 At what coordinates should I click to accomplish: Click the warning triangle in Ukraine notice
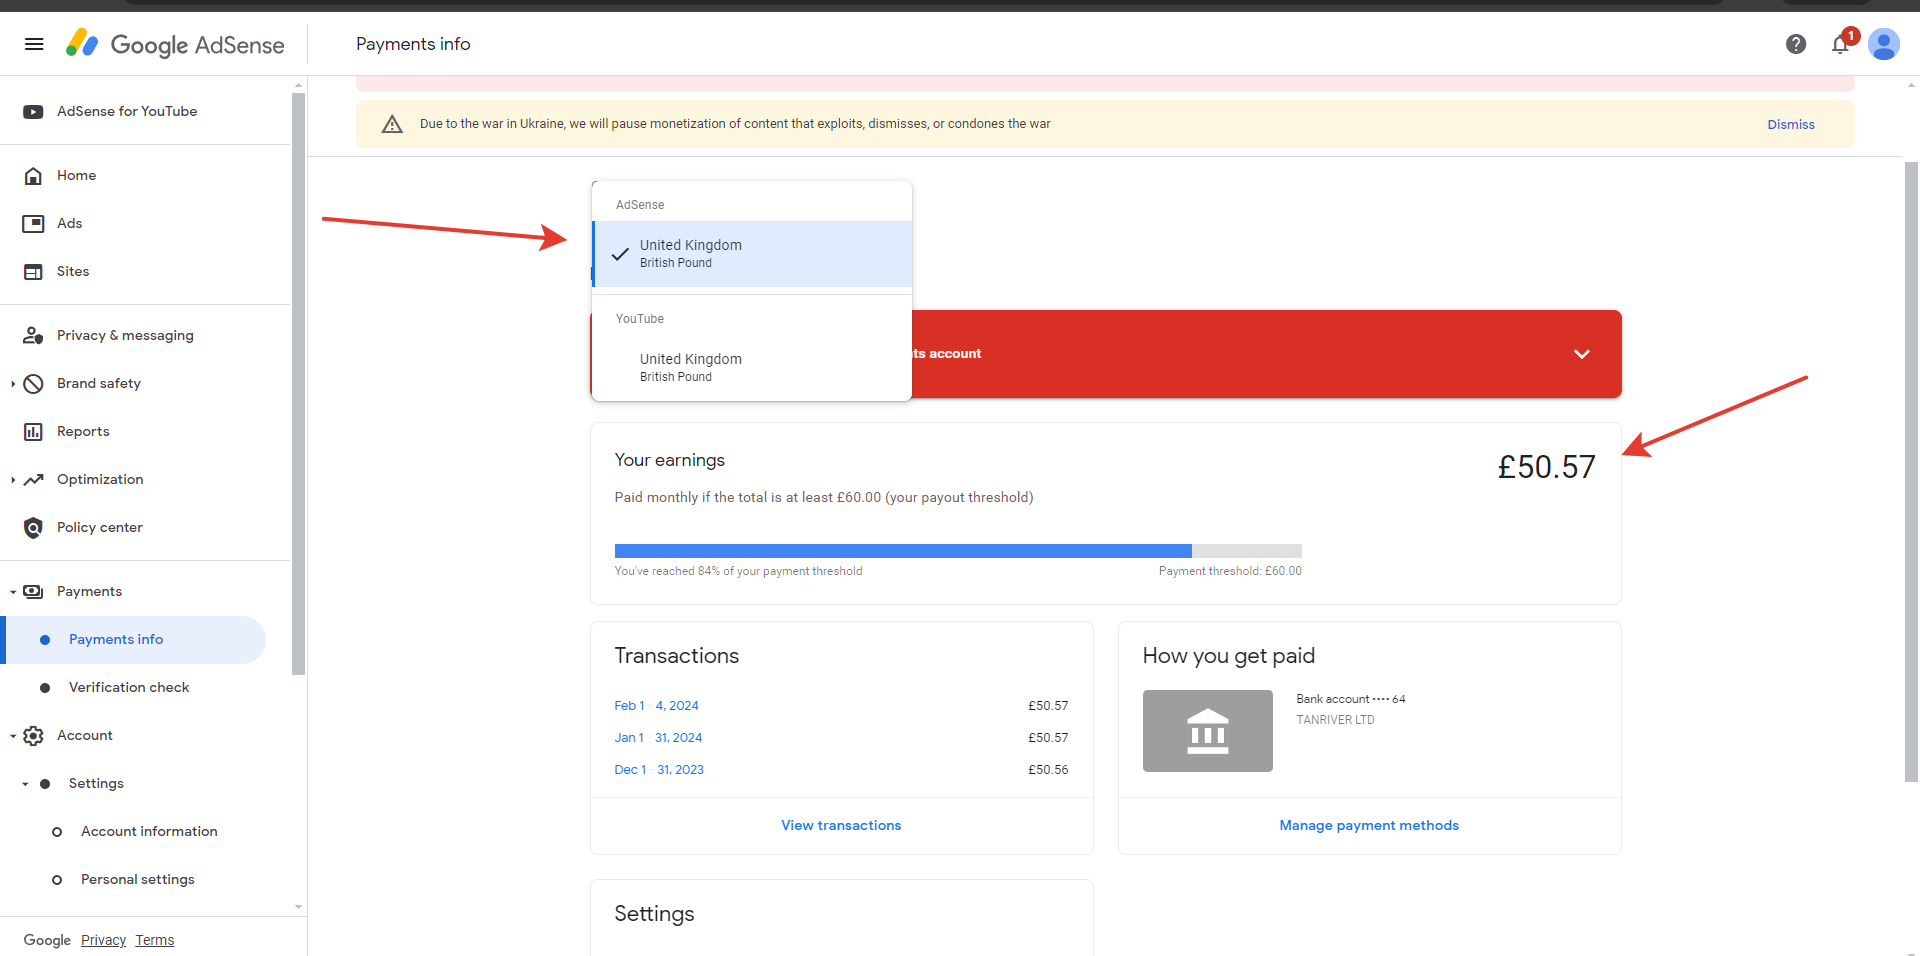(392, 124)
